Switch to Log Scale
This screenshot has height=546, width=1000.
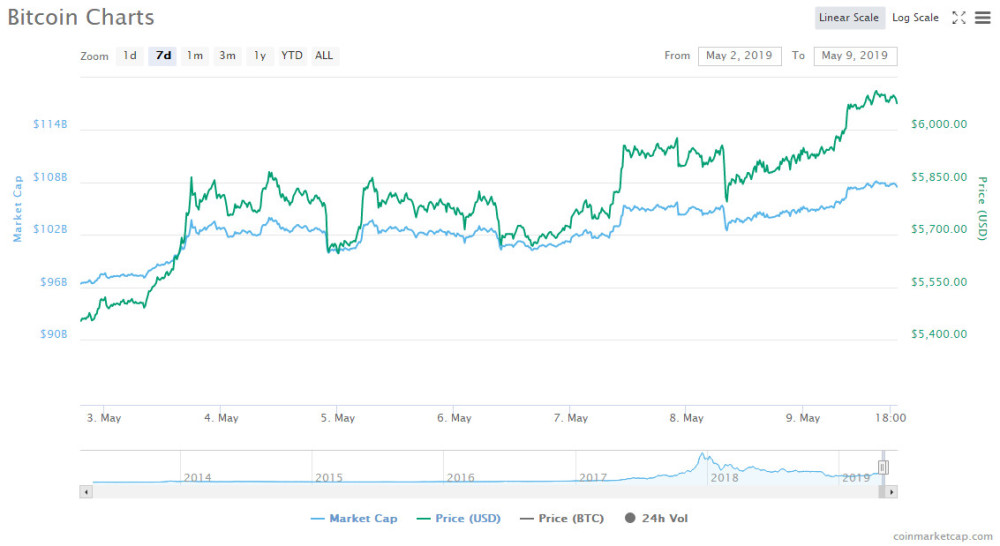pyautogui.click(x=915, y=18)
